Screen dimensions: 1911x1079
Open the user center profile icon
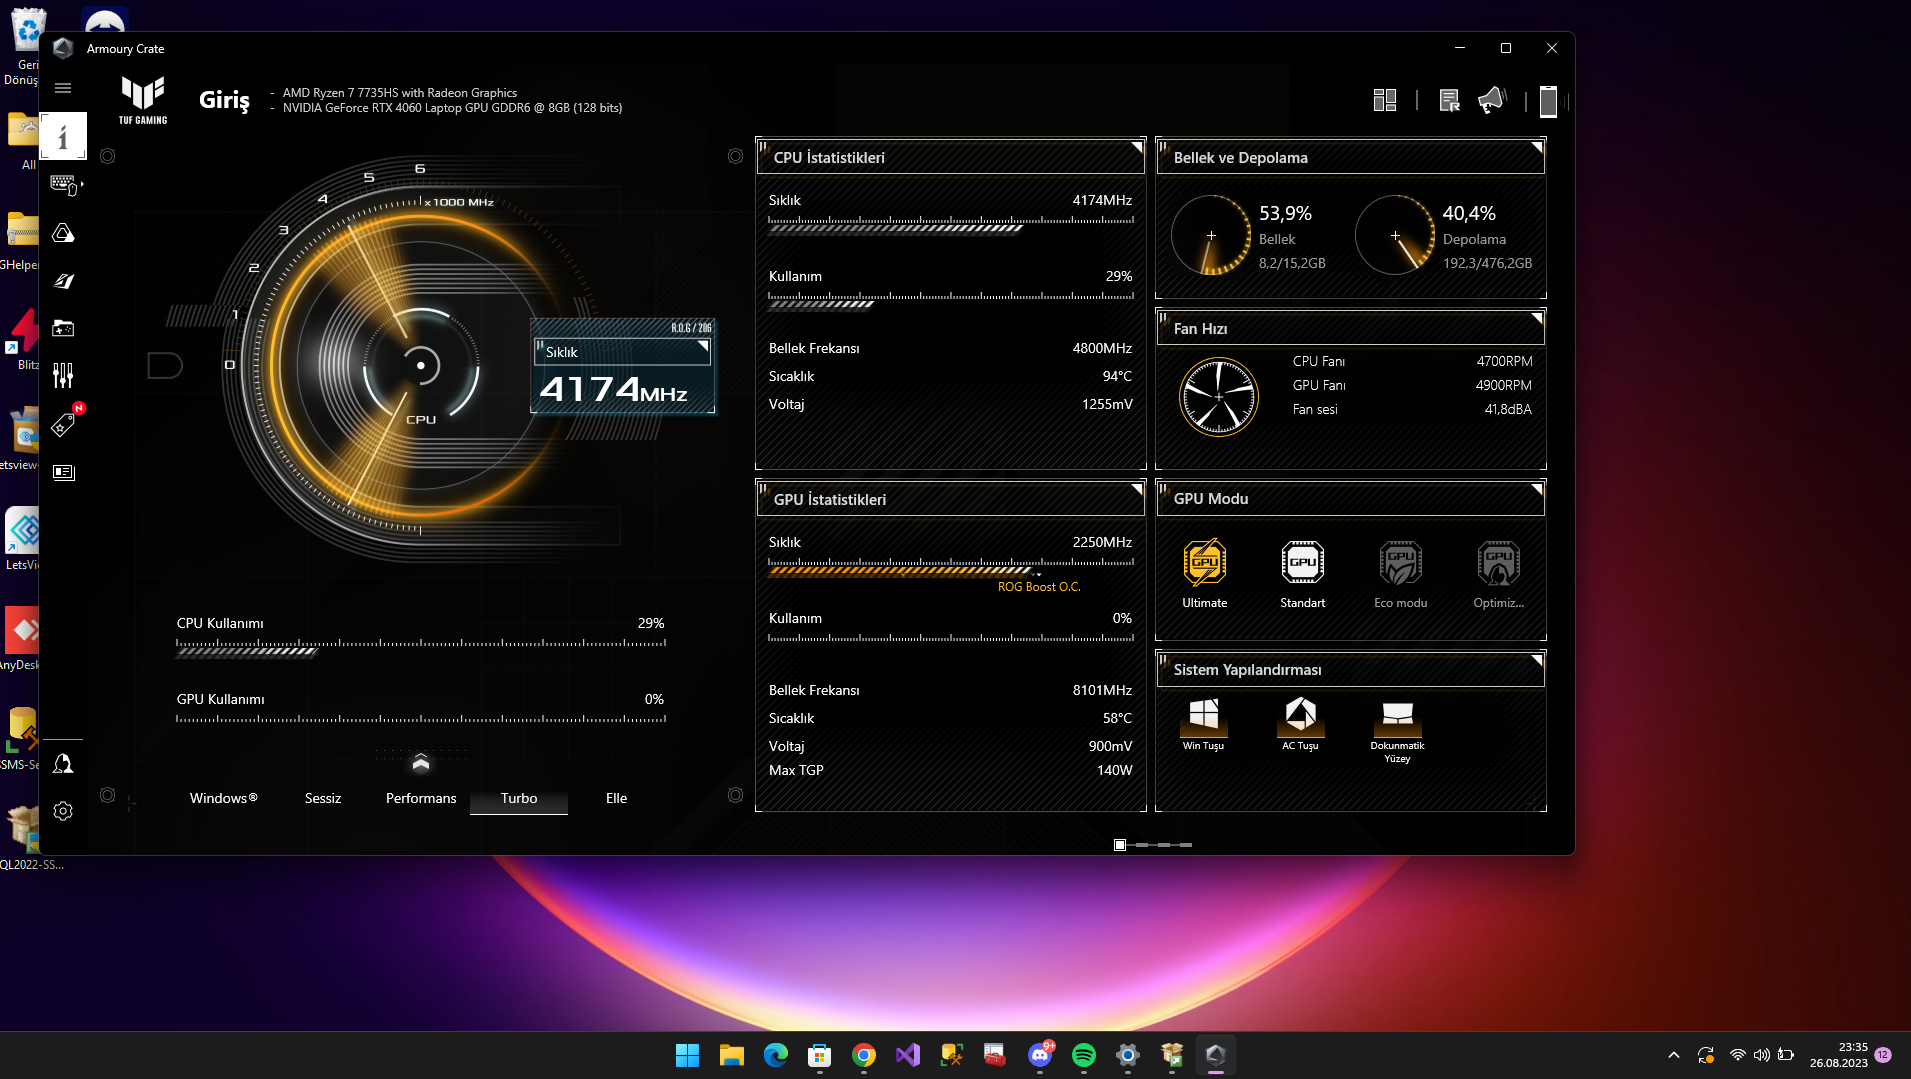63,764
